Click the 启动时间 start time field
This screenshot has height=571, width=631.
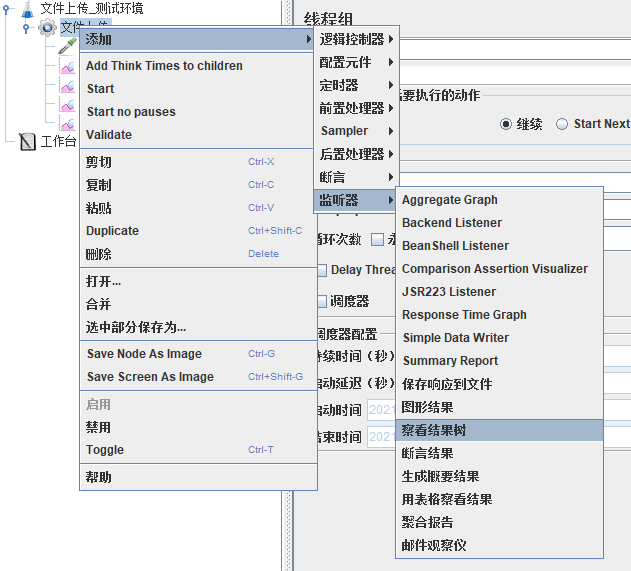pos(380,410)
